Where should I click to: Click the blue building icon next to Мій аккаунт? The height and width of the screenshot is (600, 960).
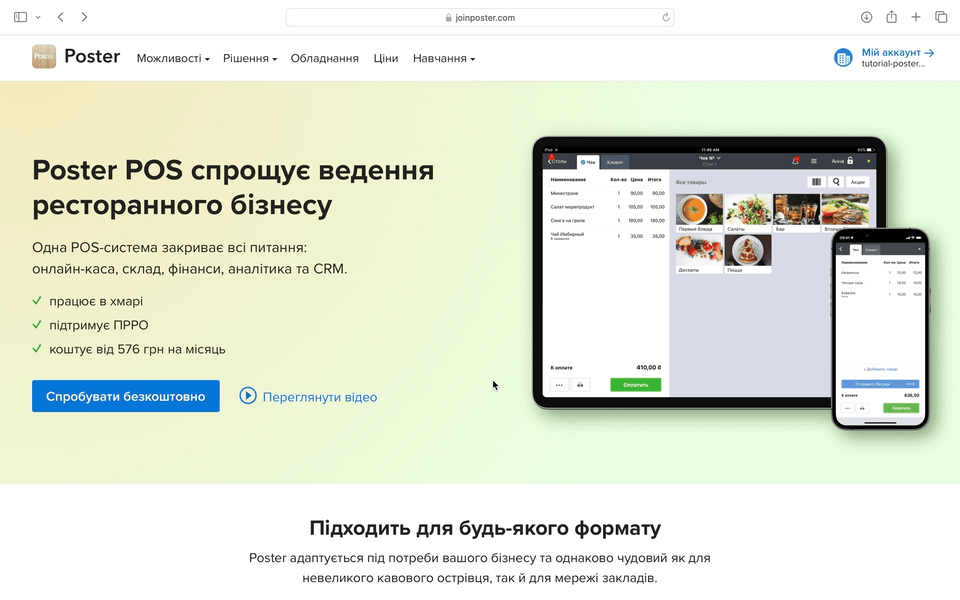(x=843, y=57)
